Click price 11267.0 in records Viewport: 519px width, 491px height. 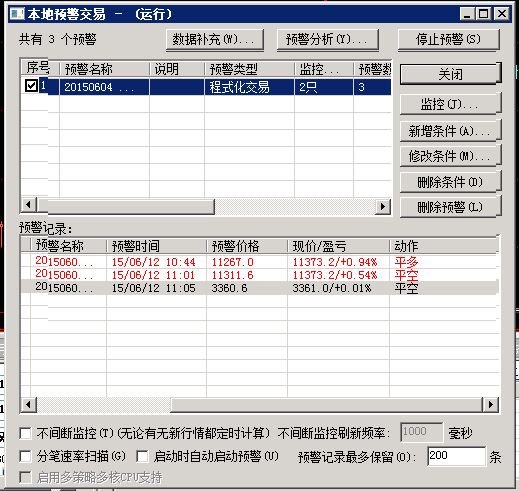[x=233, y=262]
